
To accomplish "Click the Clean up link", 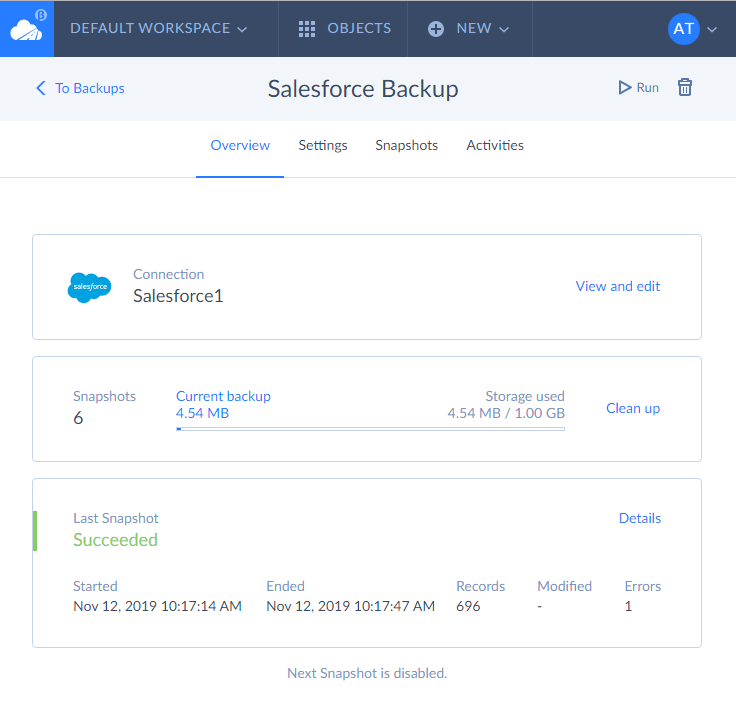I will [633, 408].
